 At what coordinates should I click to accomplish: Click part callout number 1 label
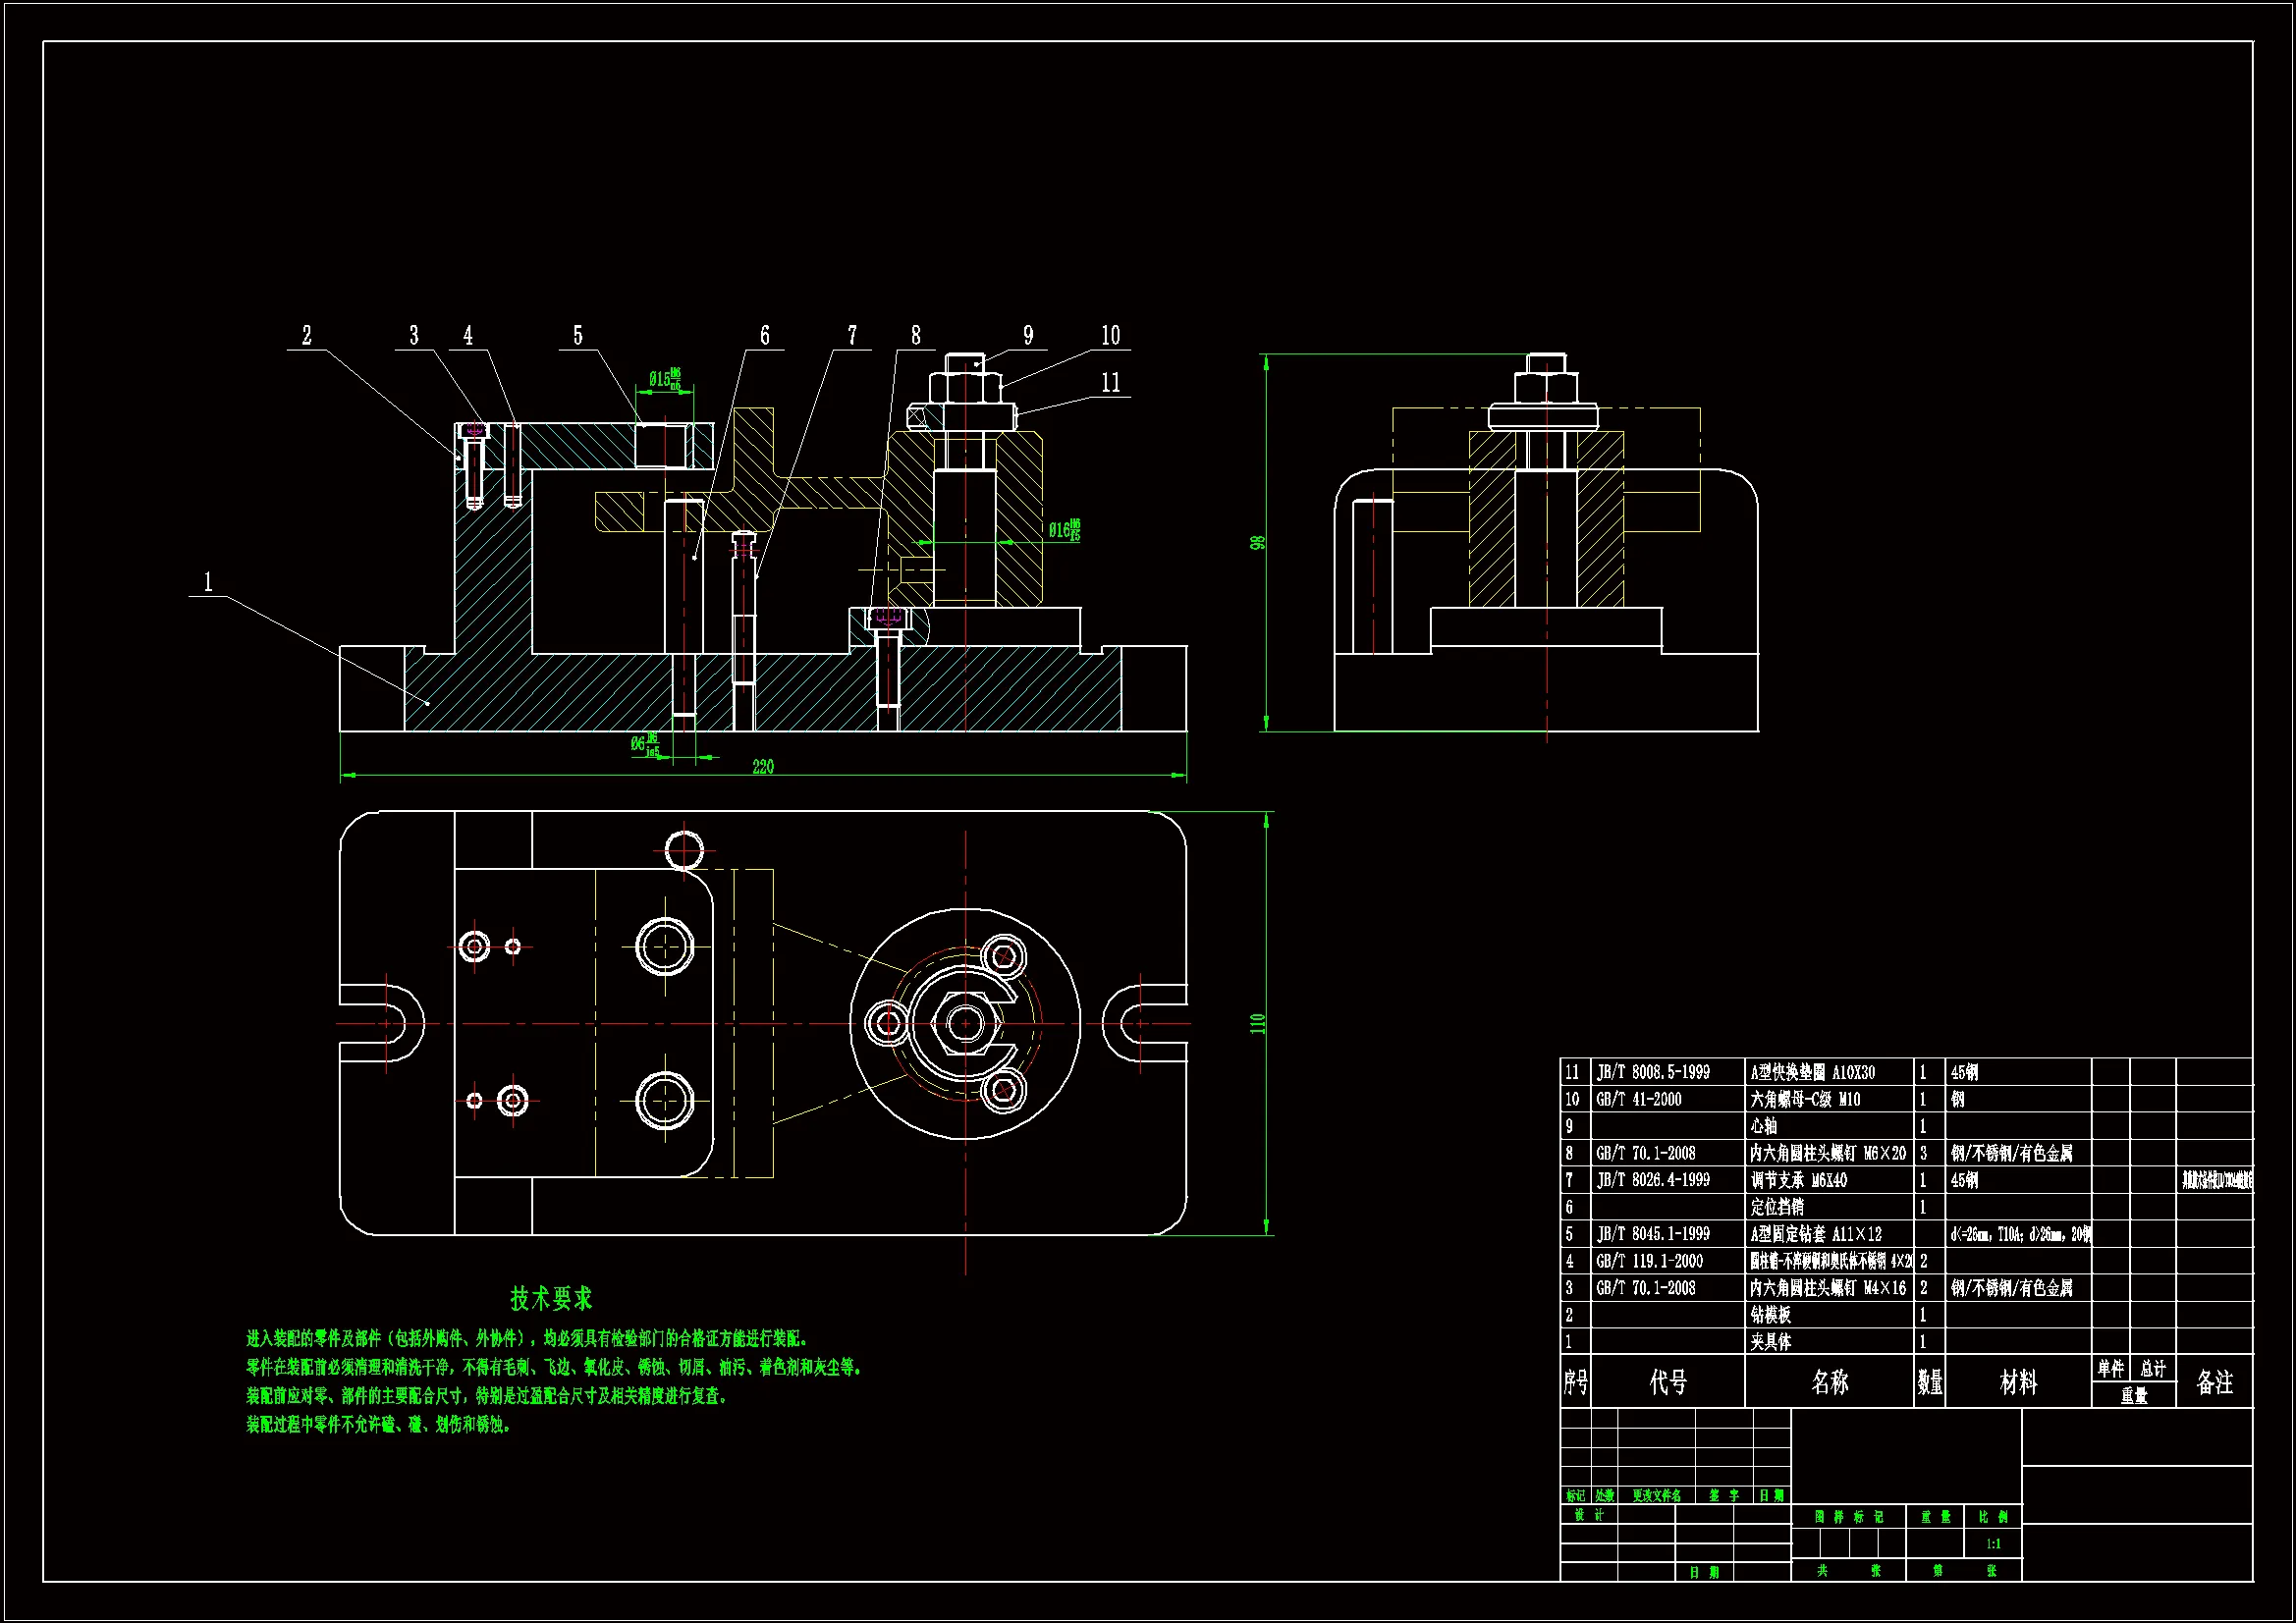(x=208, y=582)
